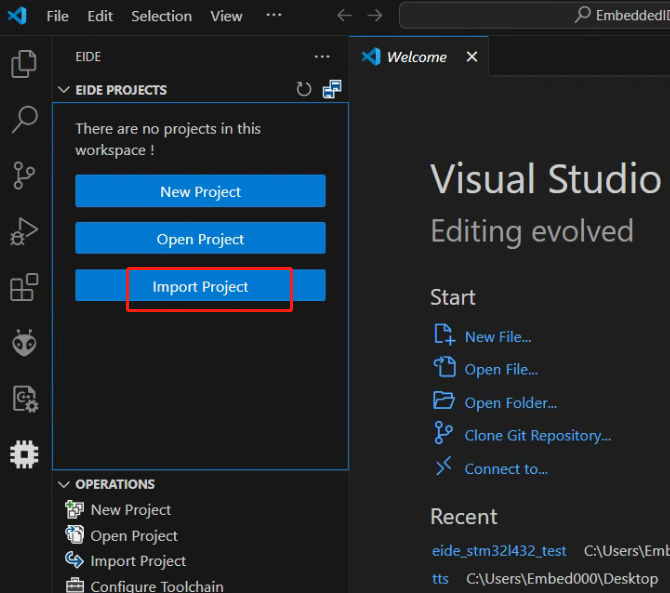Click Open Project in Operations list
The width and height of the screenshot is (670, 593).
click(134, 536)
